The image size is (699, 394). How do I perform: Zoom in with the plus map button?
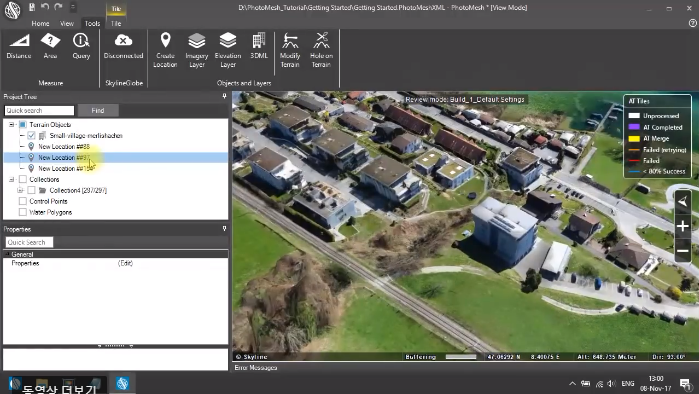683,226
